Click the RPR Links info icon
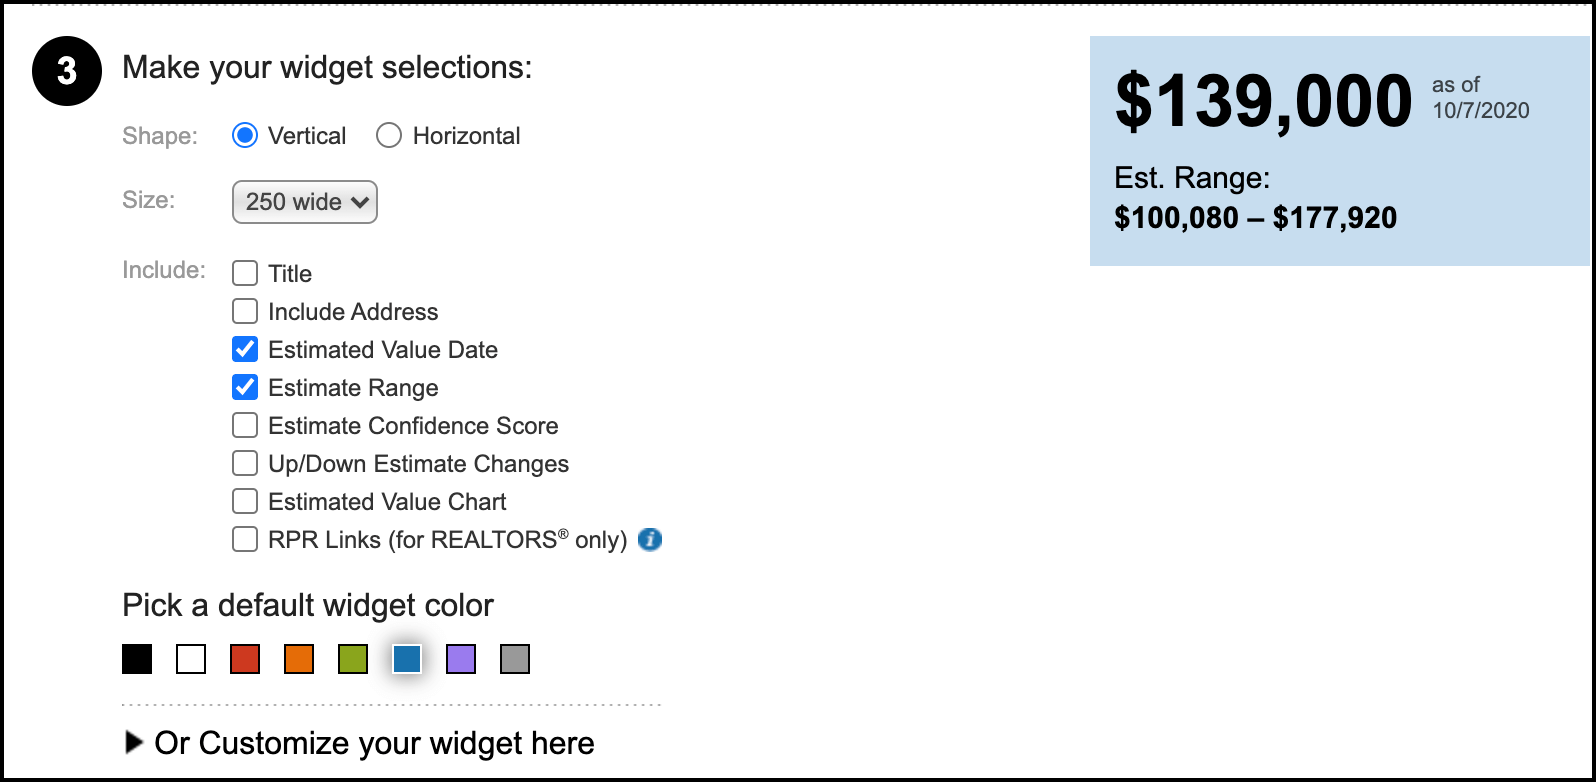 tap(650, 540)
